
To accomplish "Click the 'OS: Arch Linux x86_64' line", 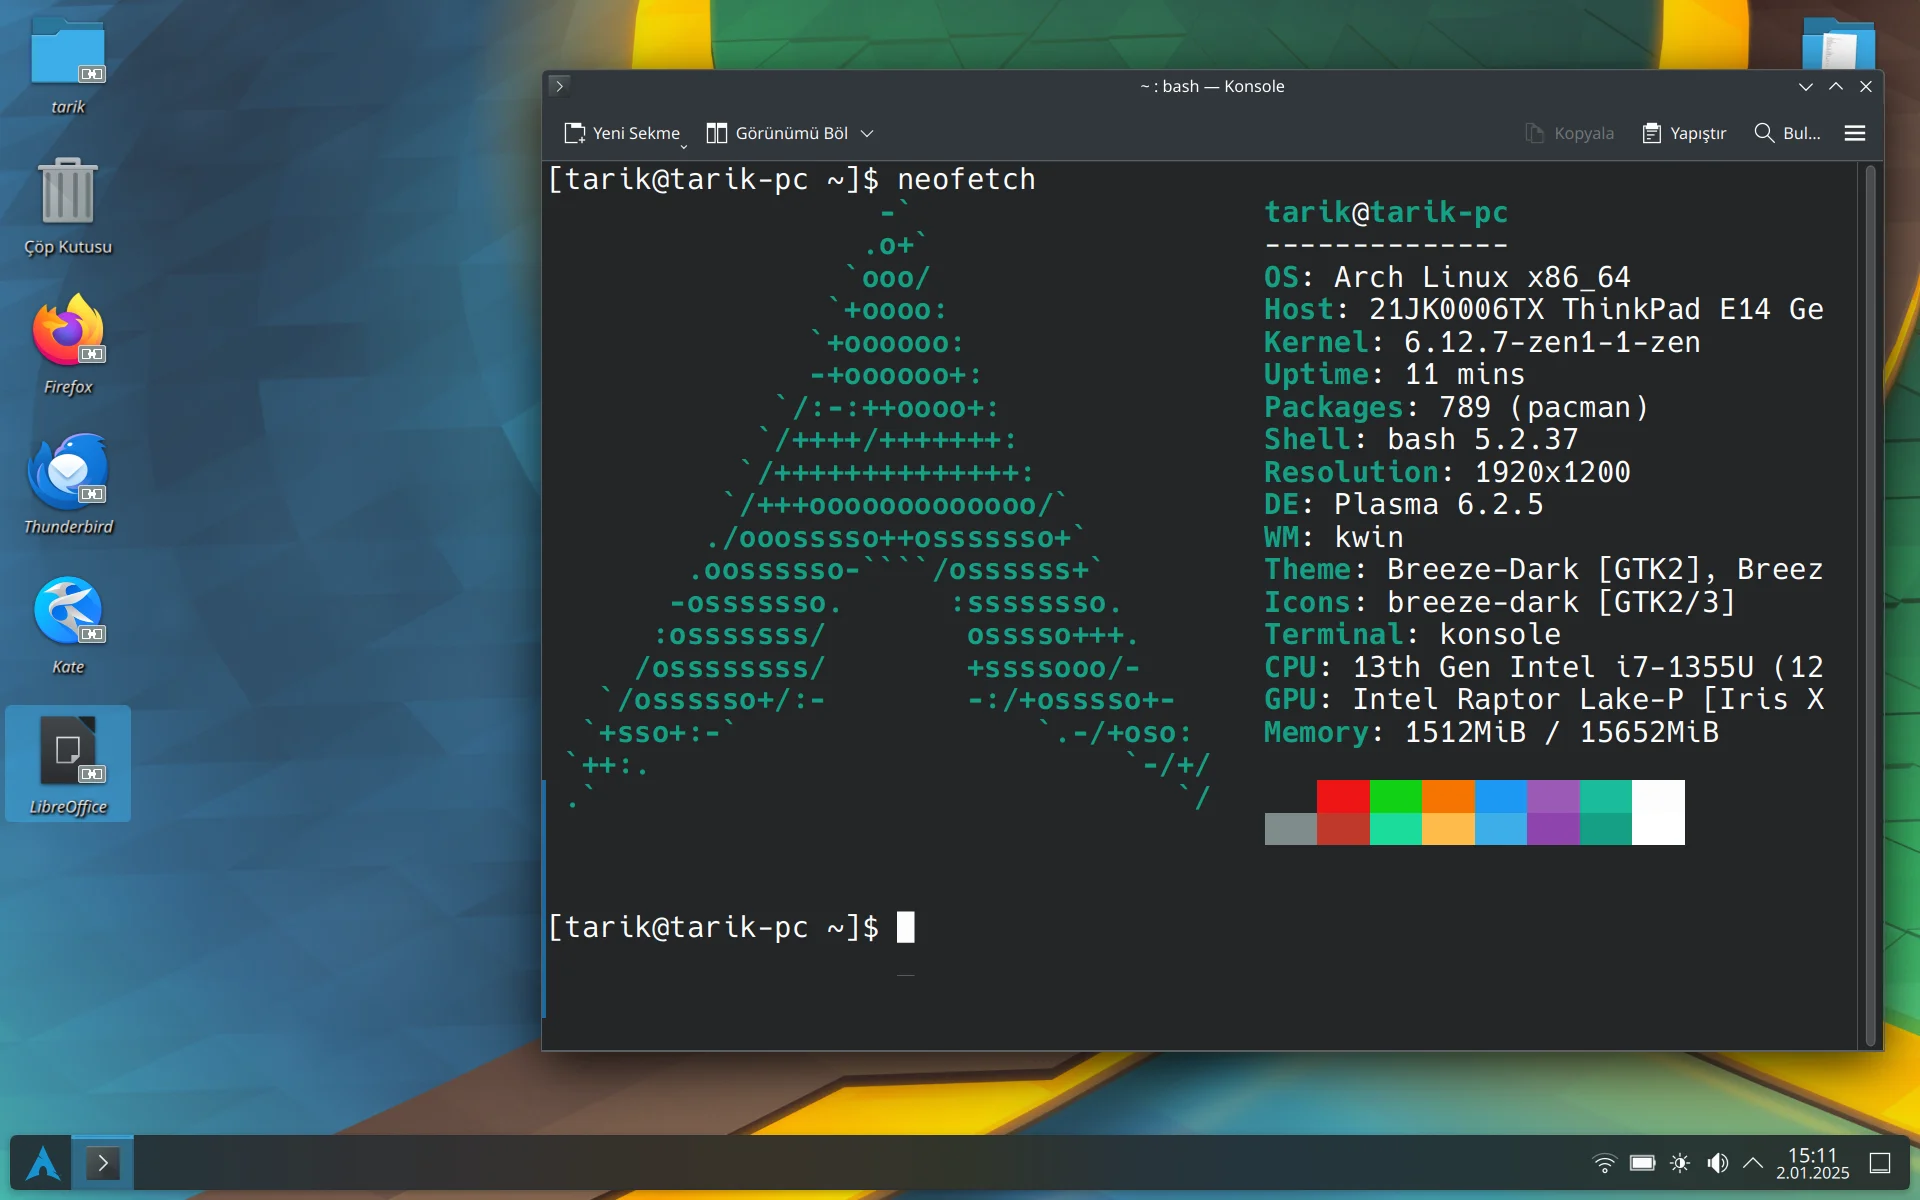I will 1447,277.
